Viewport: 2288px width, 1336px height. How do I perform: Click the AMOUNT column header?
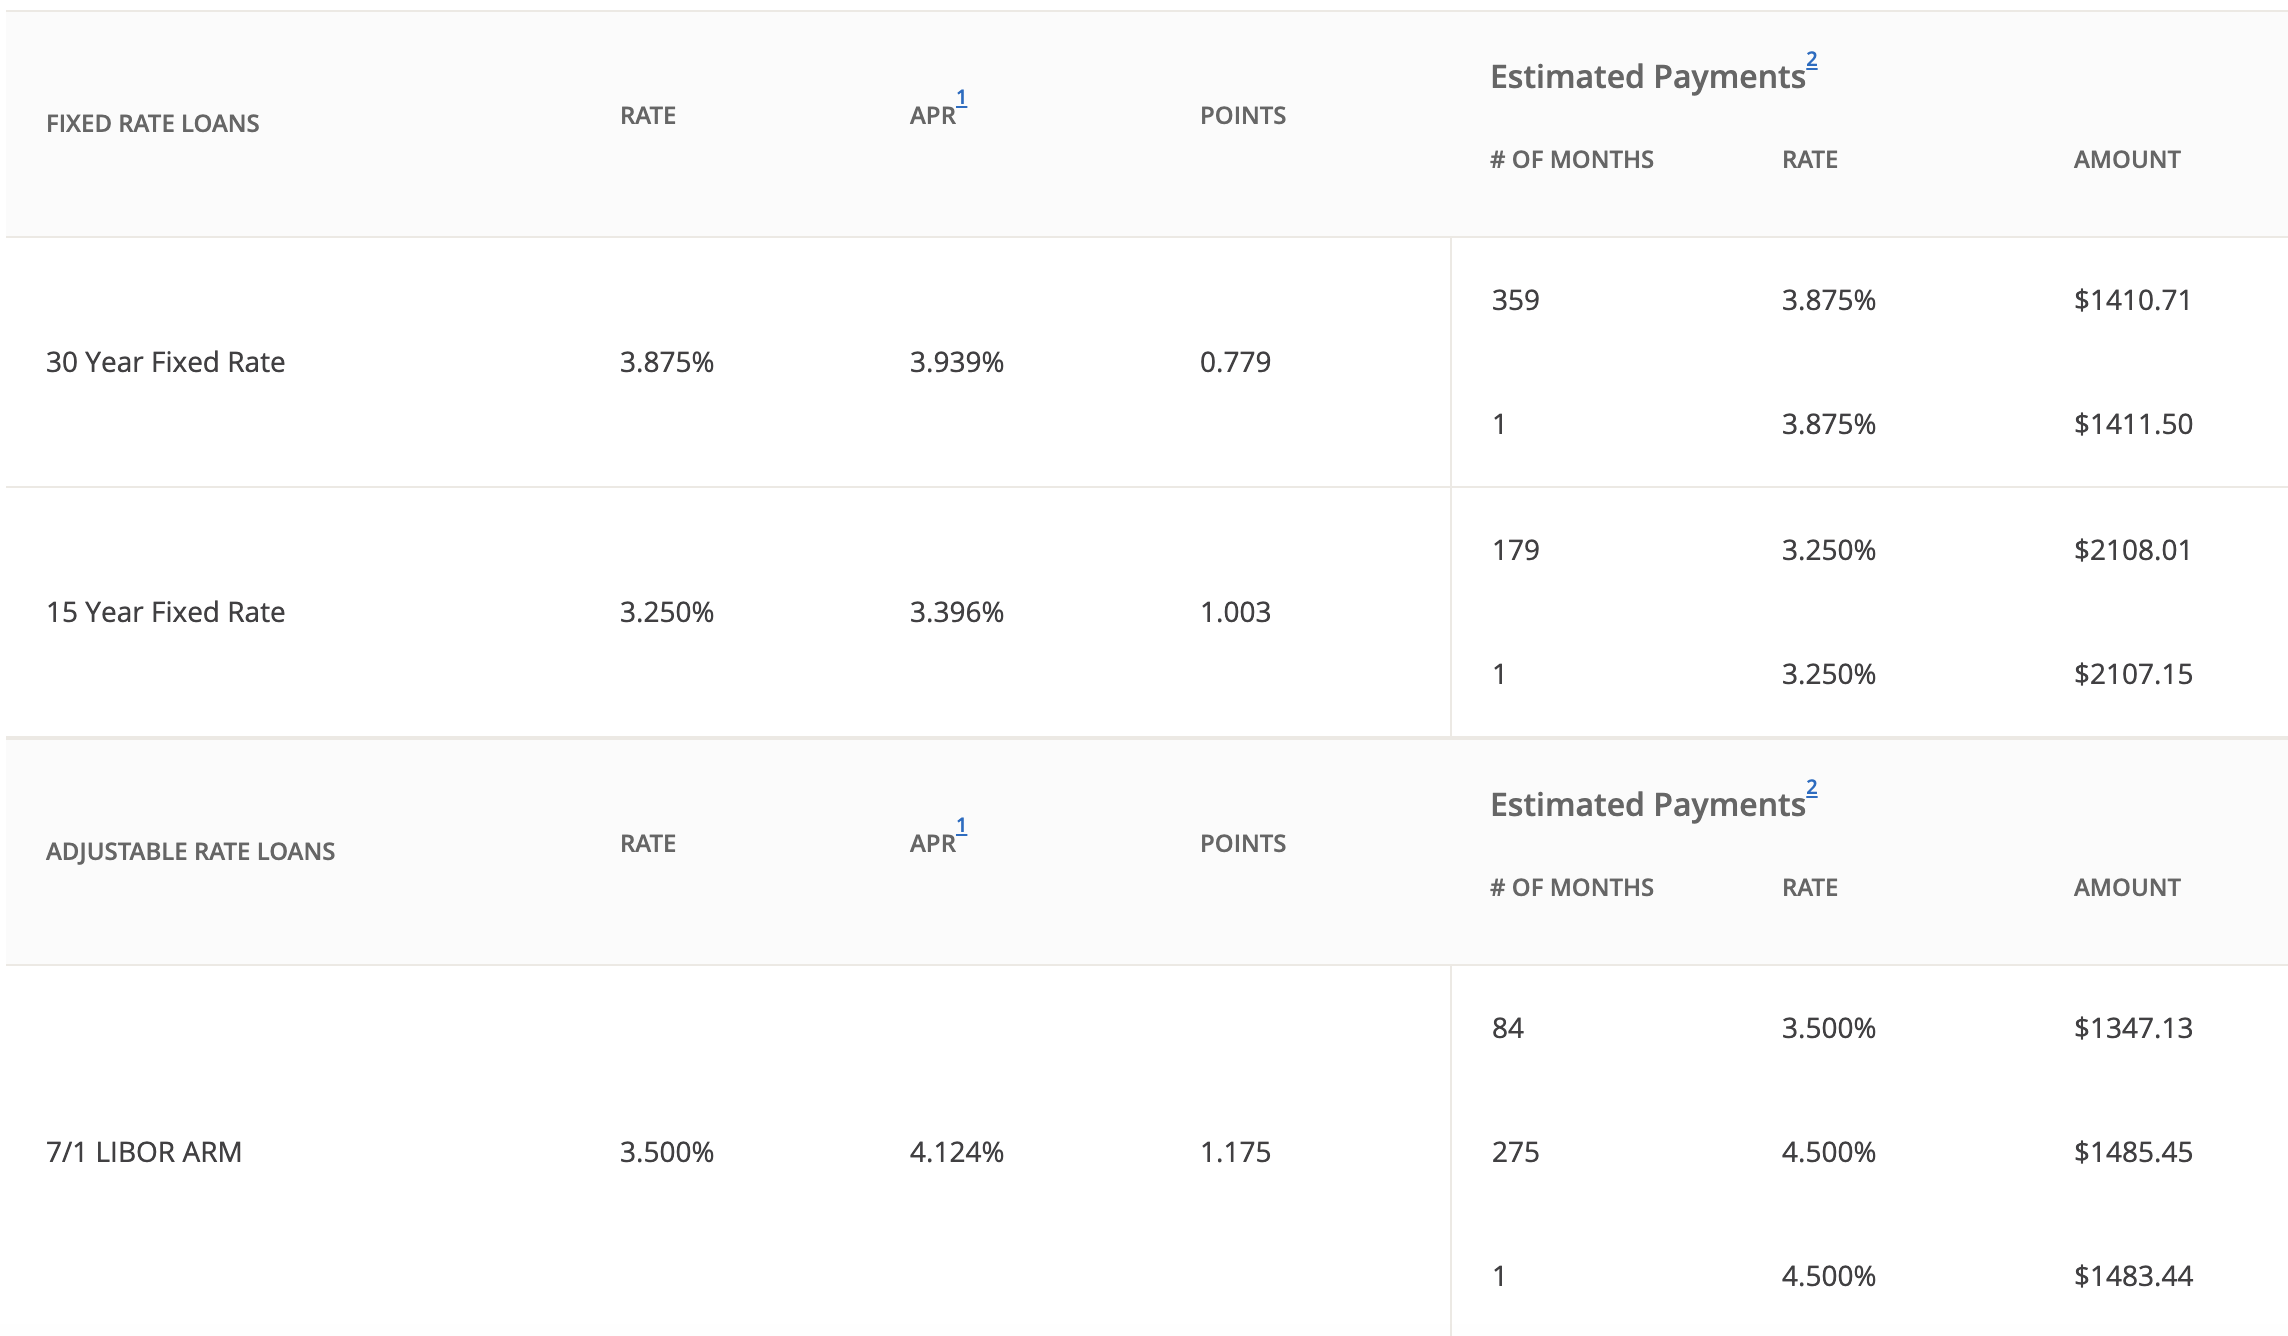2126,158
